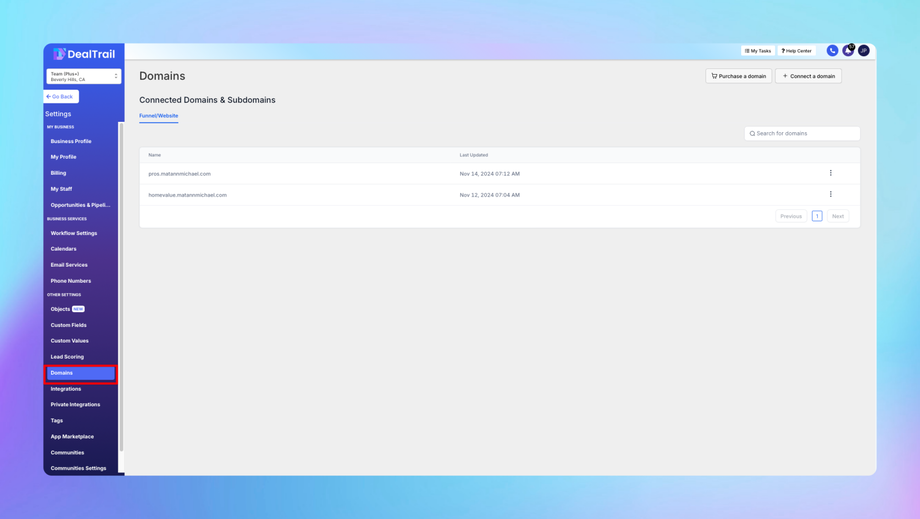This screenshot has width=920, height=519.
Task: Click the Last Updated column header
Action: pyautogui.click(x=473, y=155)
